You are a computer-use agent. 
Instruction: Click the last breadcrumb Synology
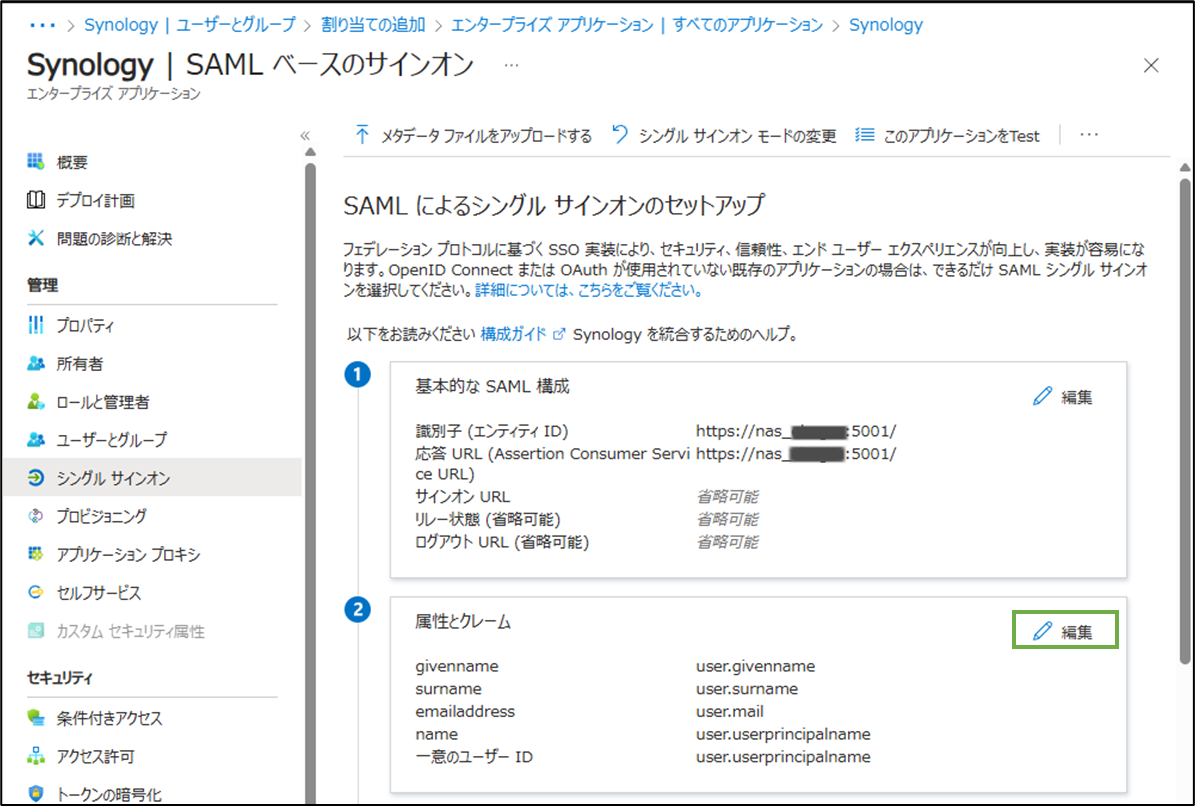[x=886, y=25]
